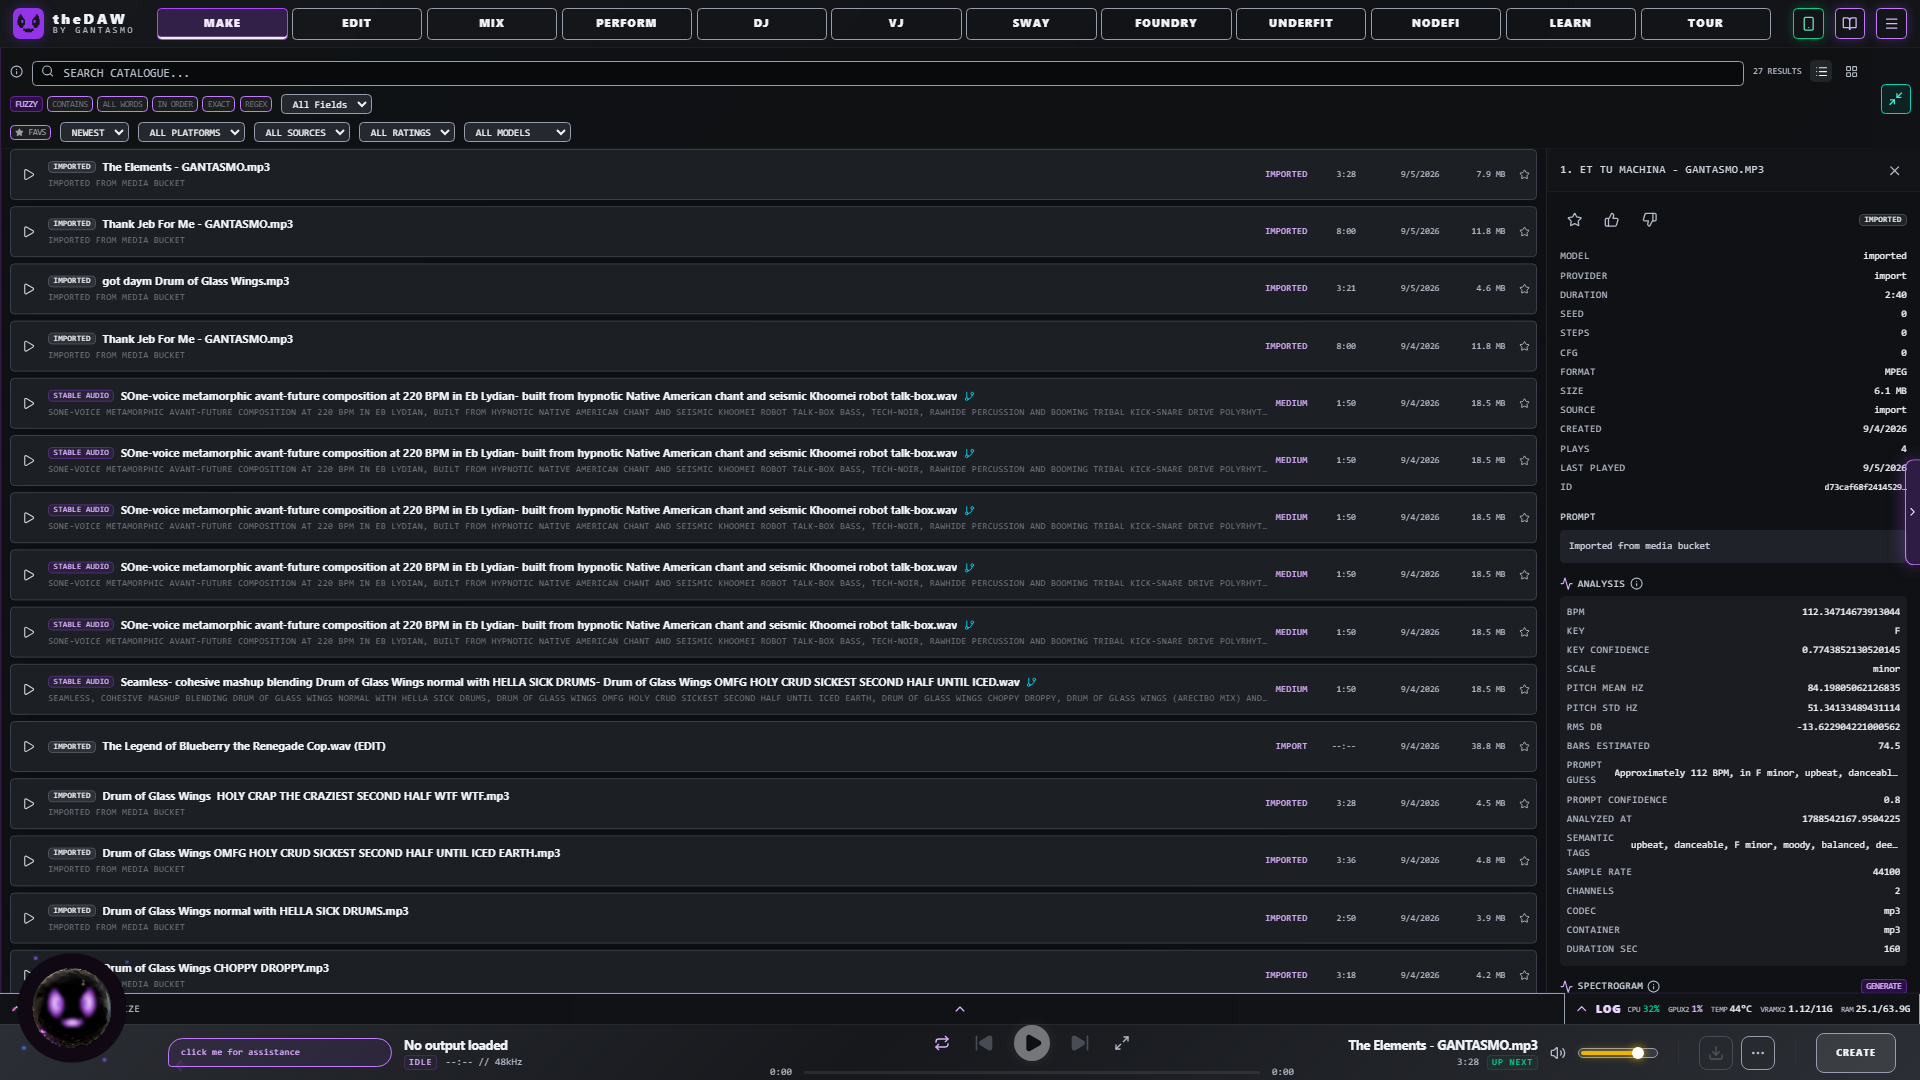Image resolution: width=1920 pixels, height=1080 pixels.
Task: Open the book/docs icon in header
Action: pyautogui.click(x=1850, y=23)
